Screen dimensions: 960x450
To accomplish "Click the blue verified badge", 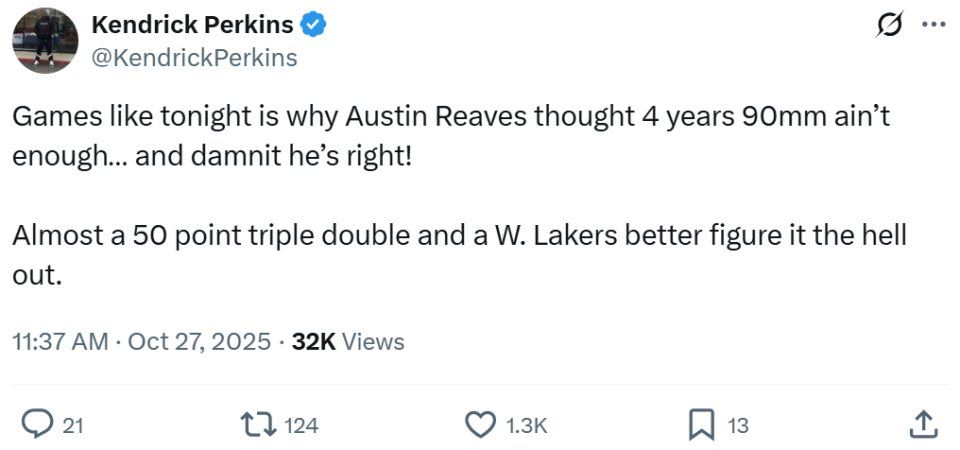I will tap(314, 25).
